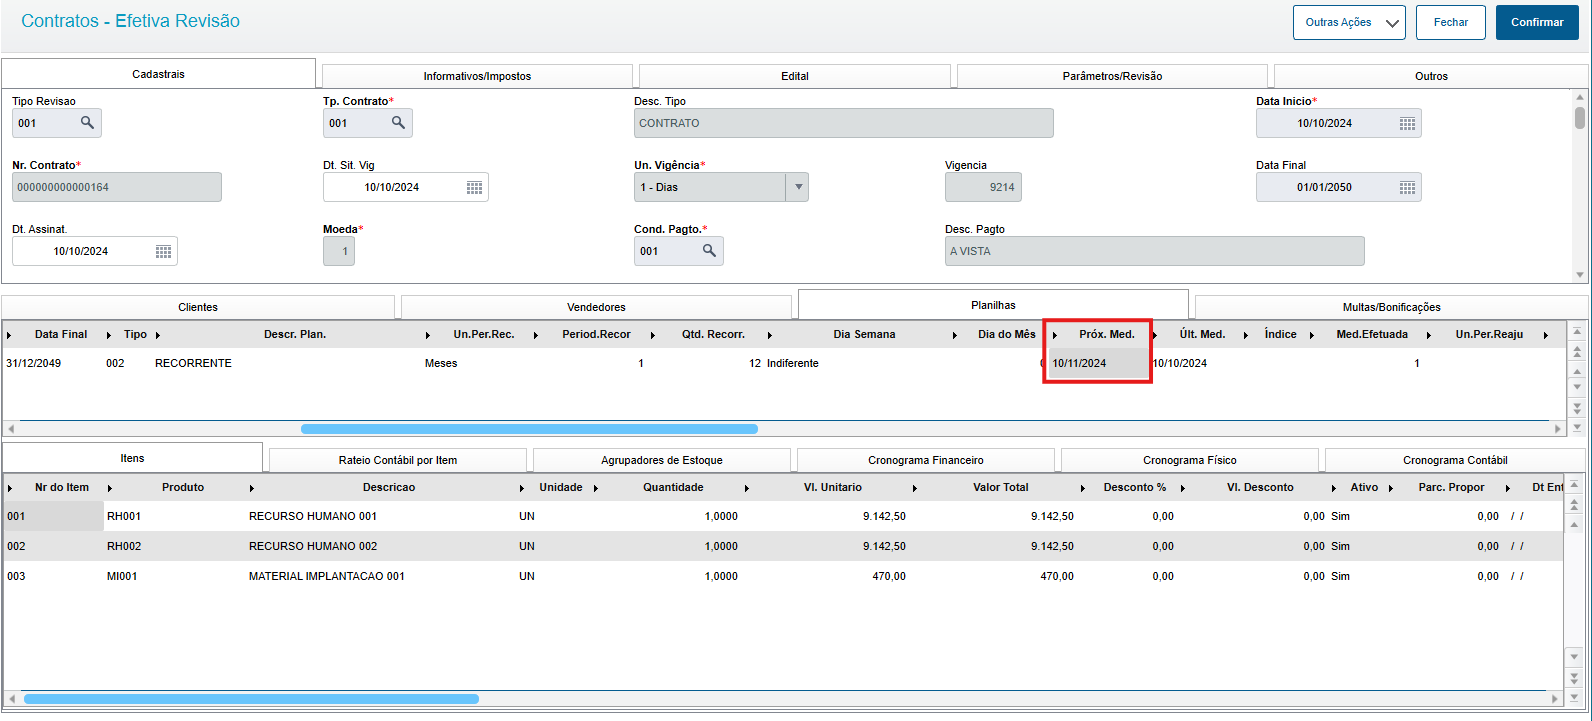Select the Multas/Bonificações tab

[x=1391, y=307]
